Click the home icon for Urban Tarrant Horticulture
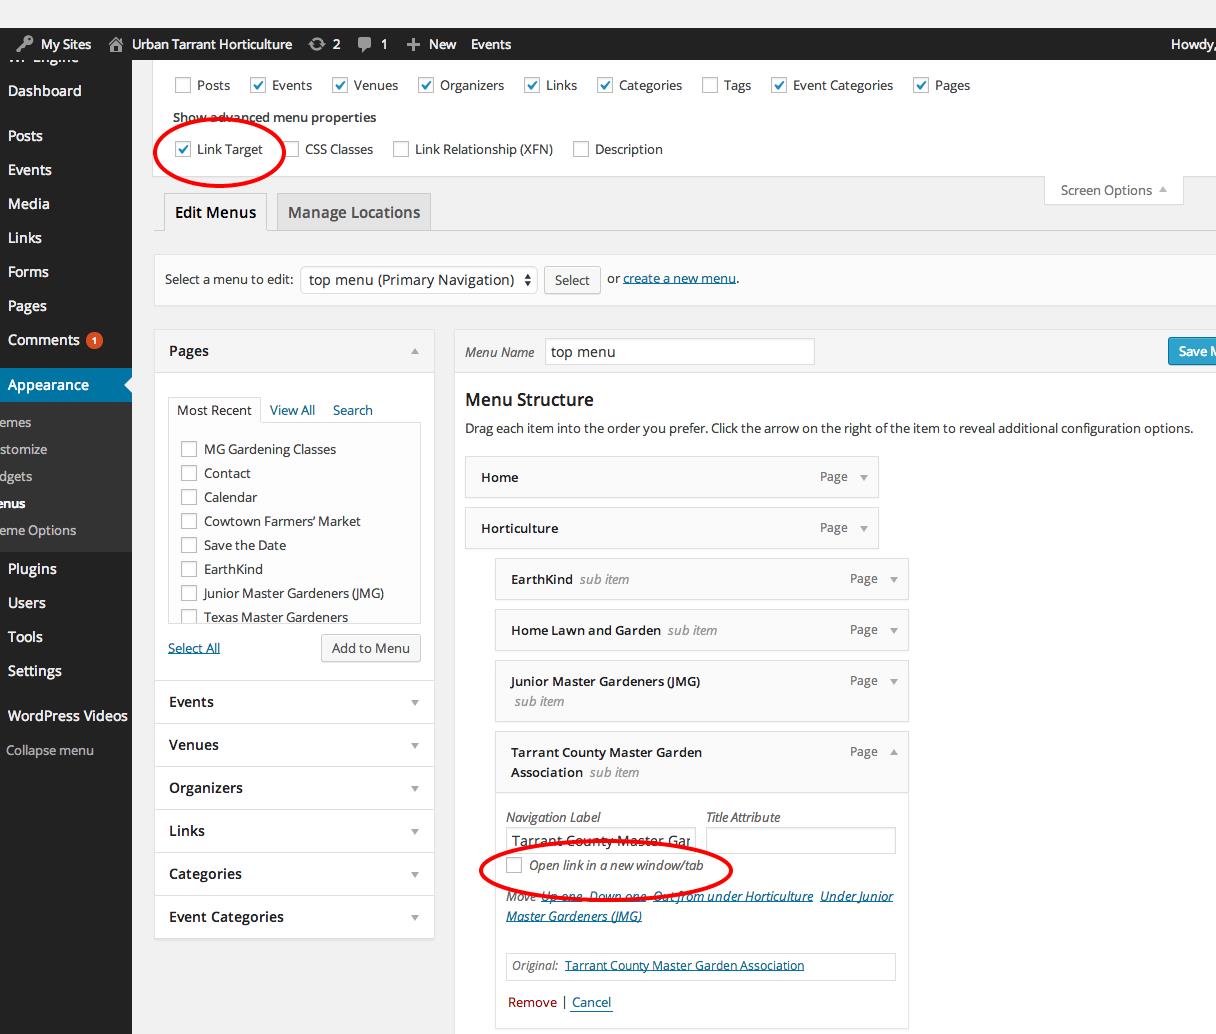1216x1034 pixels. pyautogui.click(x=117, y=44)
